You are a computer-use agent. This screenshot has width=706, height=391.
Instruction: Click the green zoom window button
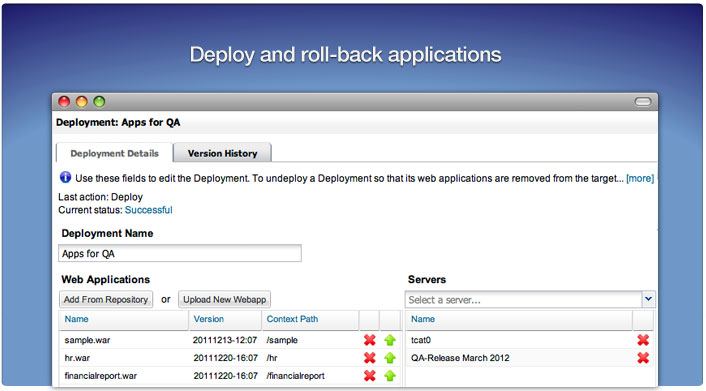[99, 102]
